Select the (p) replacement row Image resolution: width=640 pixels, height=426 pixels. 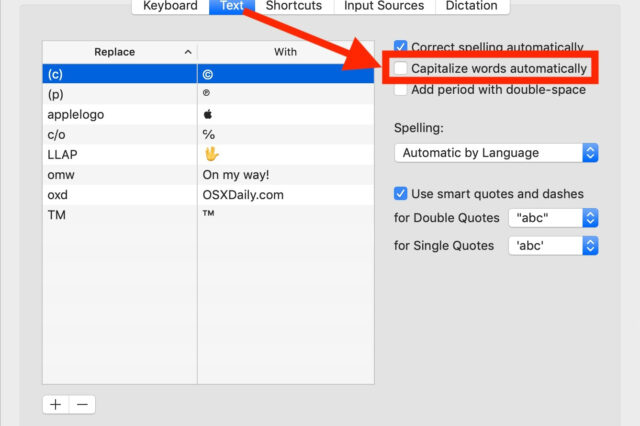tap(208, 94)
